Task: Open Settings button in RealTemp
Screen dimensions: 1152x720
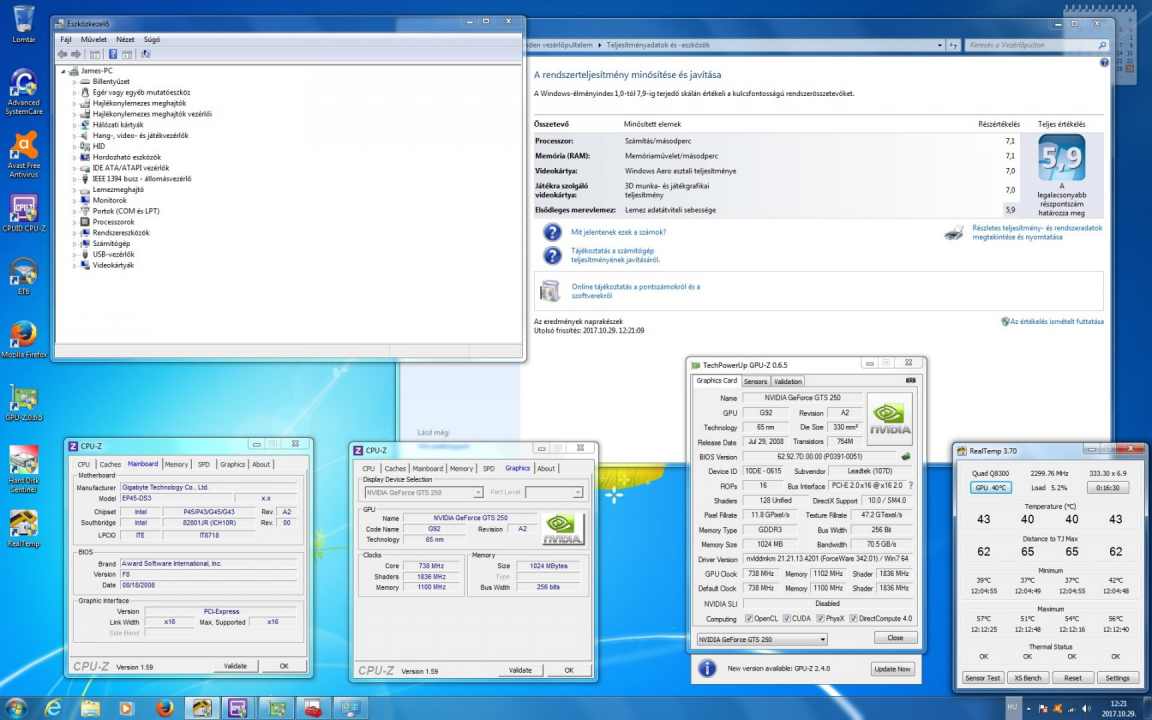Action: tap(1117, 678)
